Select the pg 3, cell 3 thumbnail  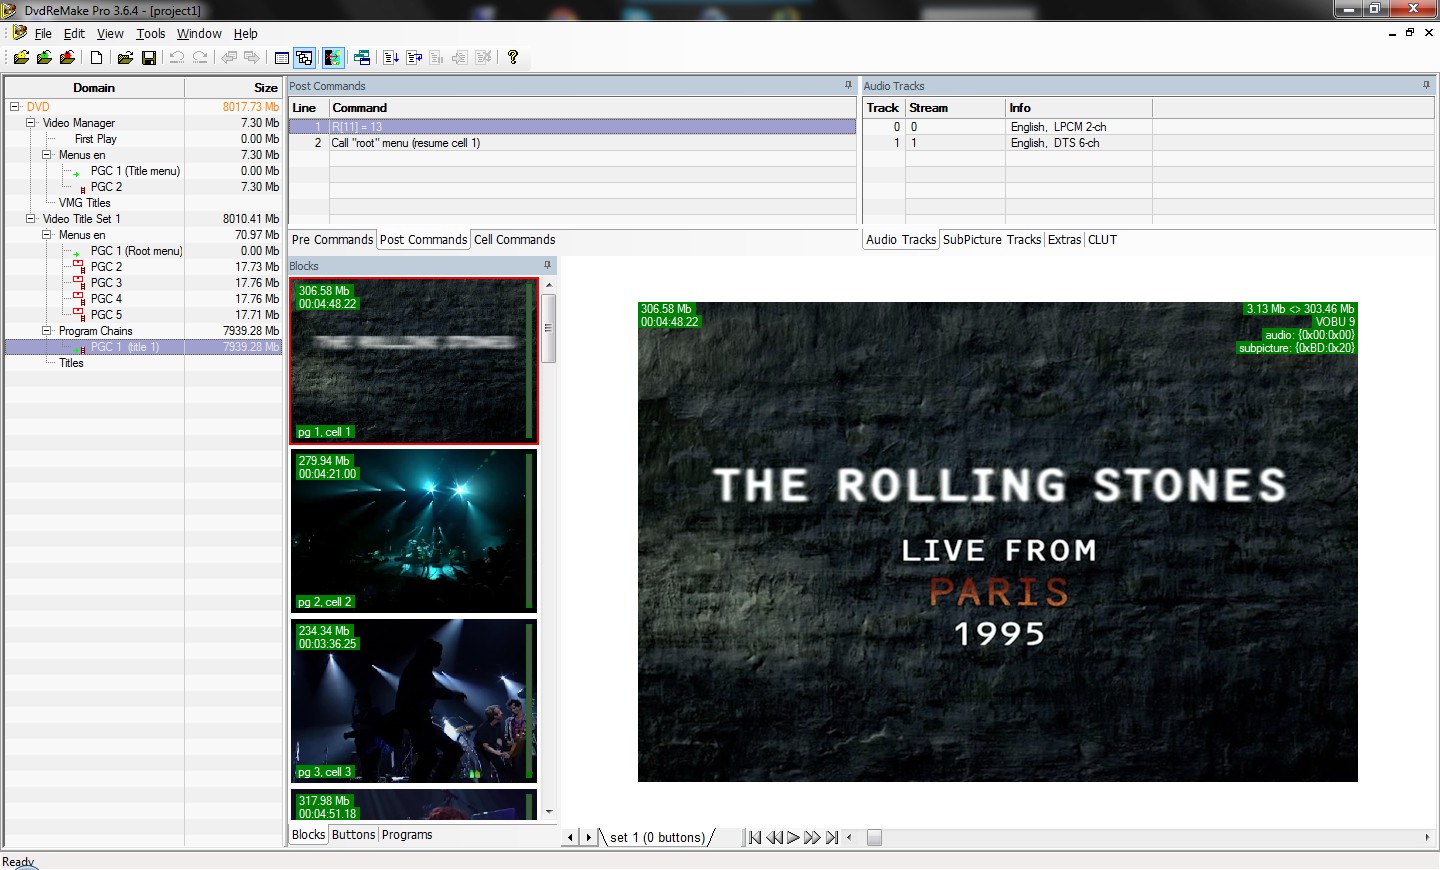tap(414, 701)
